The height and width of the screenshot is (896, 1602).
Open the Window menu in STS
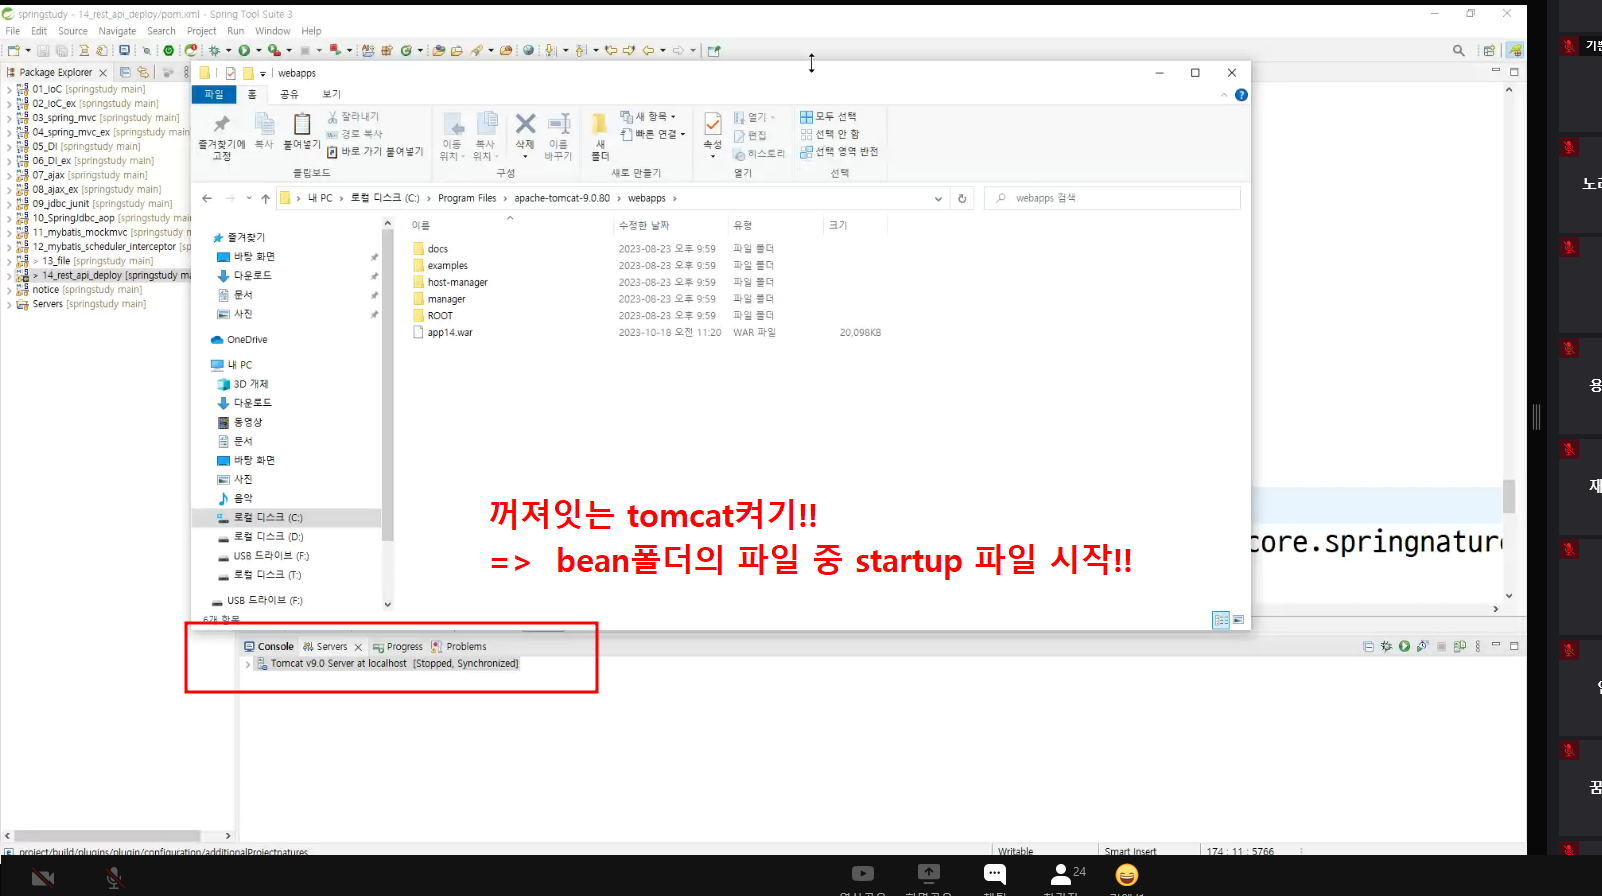click(x=272, y=31)
